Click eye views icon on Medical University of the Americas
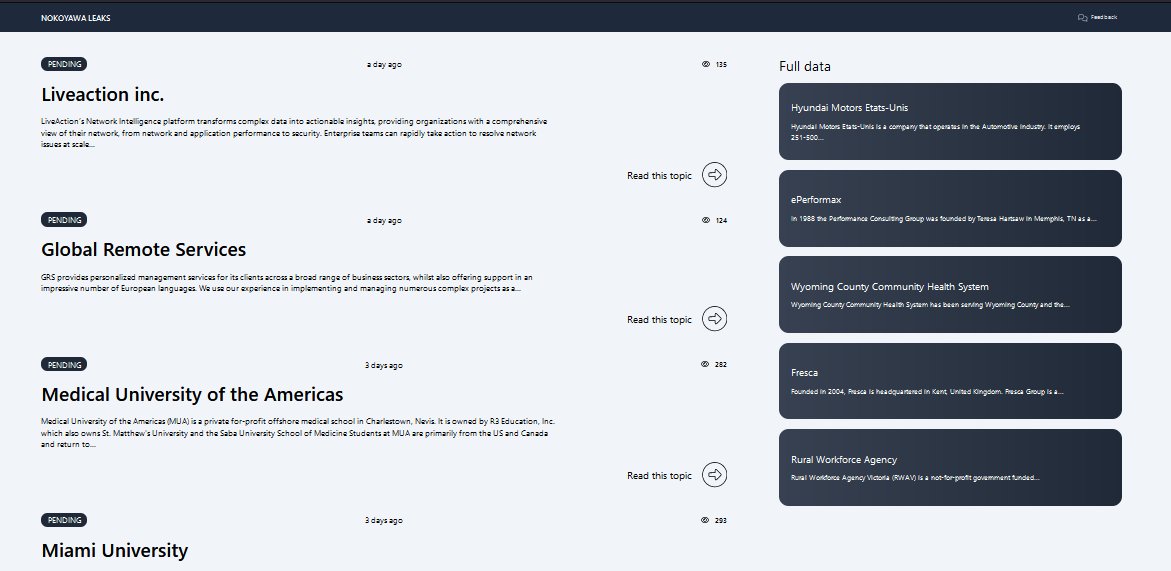This screenshot has width=1171, height=571. [x=705, y=364]
